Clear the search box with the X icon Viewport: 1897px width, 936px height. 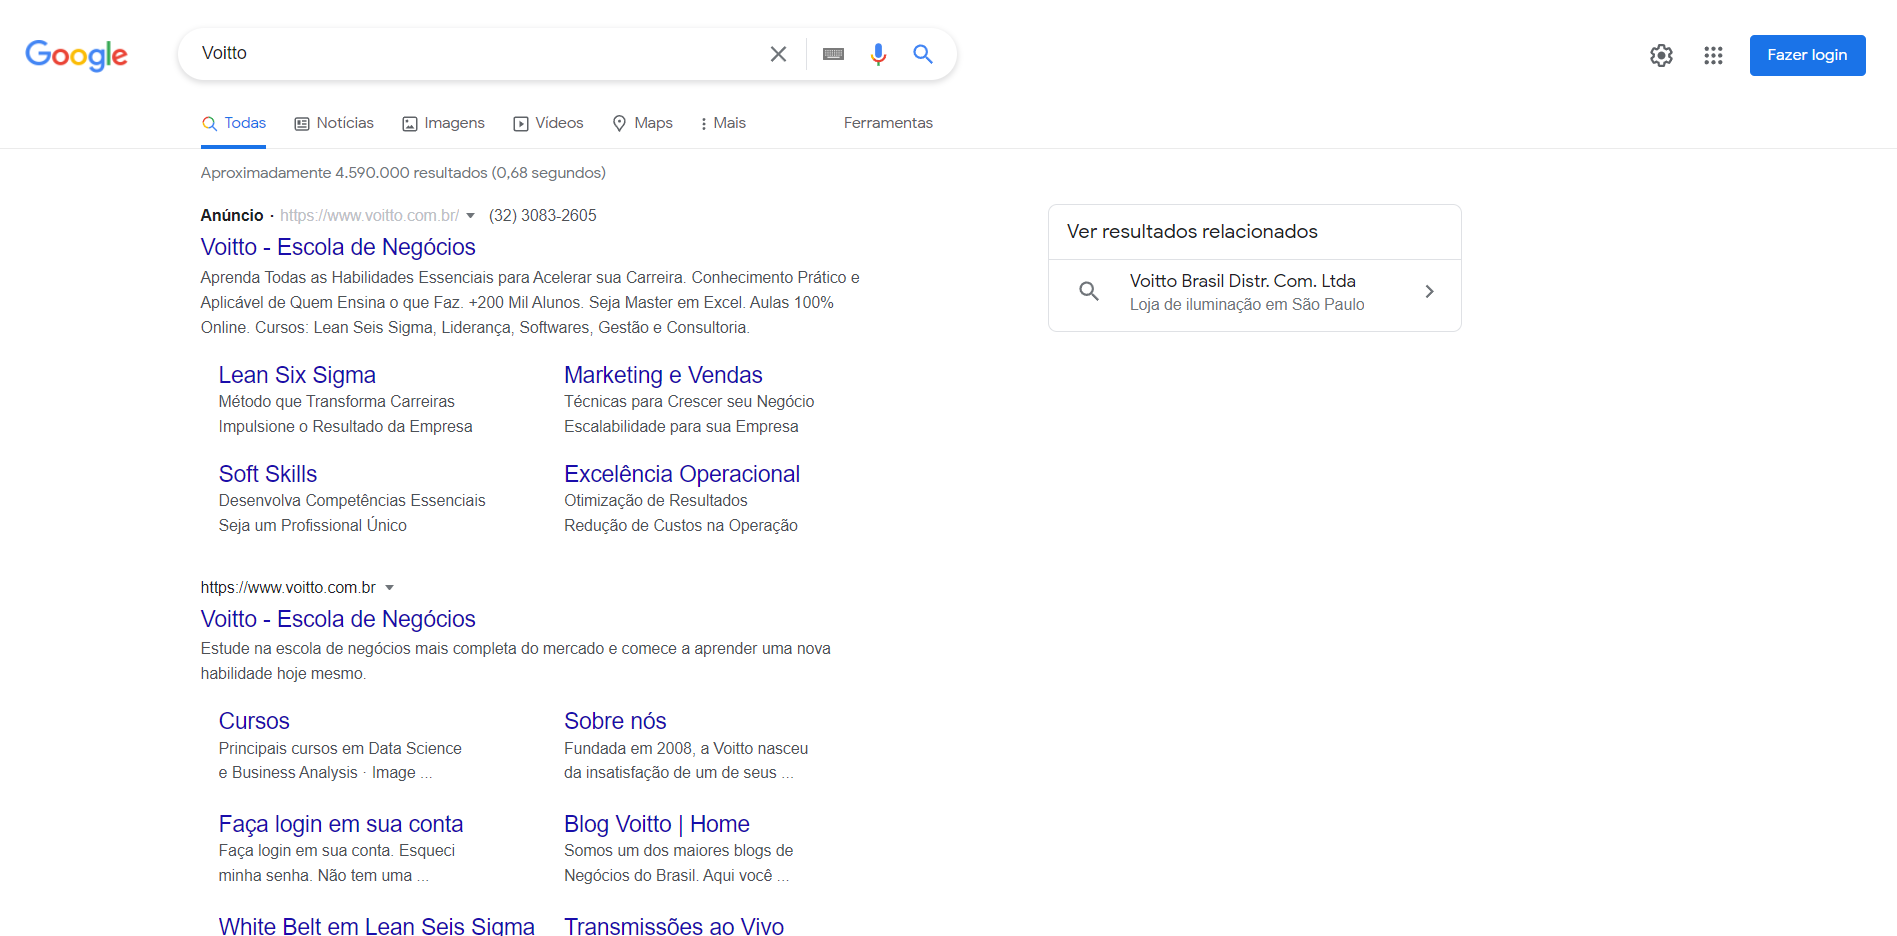[x=778, y=54]
